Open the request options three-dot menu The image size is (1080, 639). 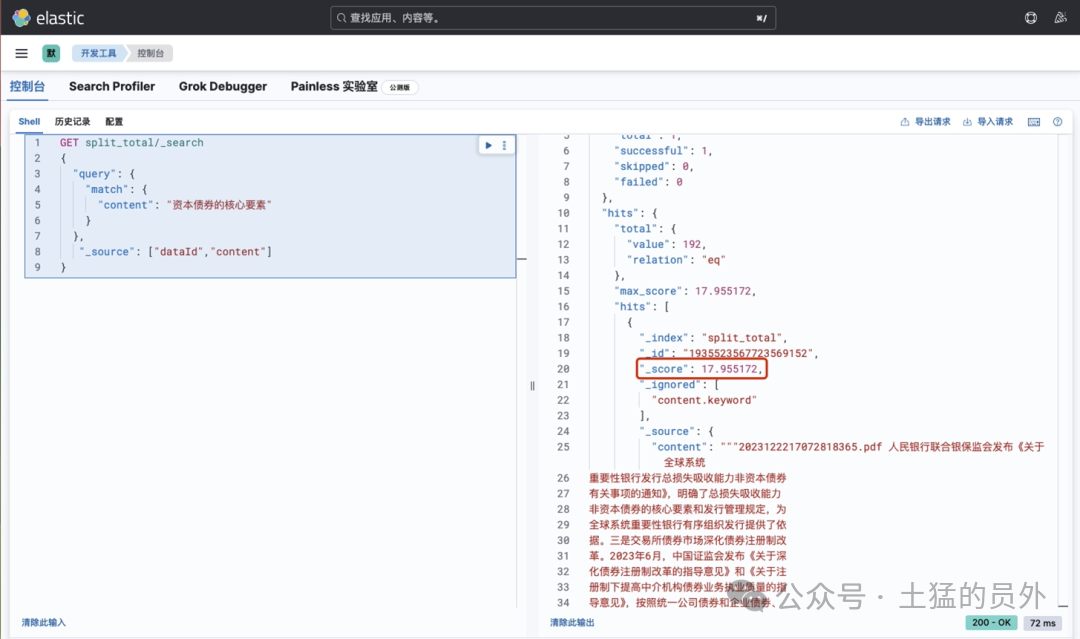(x=504, y=145)
